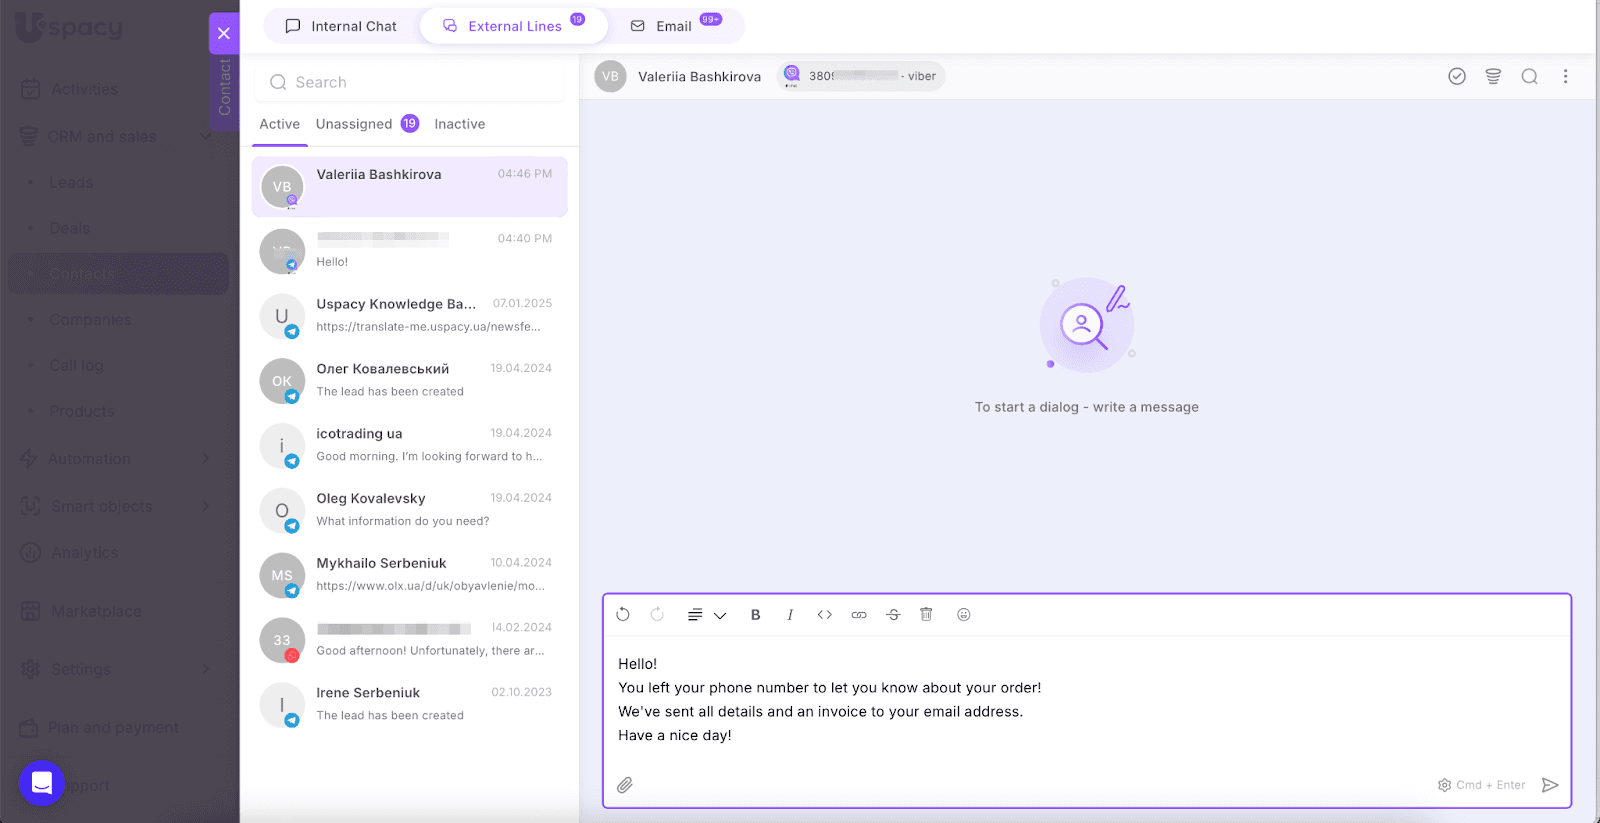Click the 19 unassigned count badge

coord(410,123)
